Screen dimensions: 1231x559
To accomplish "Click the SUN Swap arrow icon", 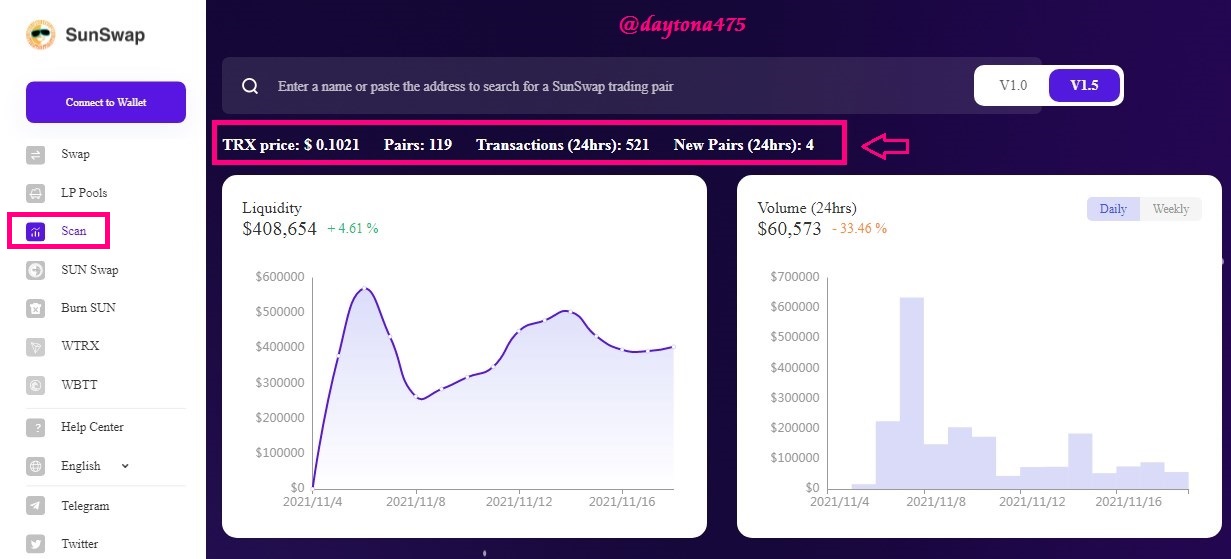I will 35,270.
